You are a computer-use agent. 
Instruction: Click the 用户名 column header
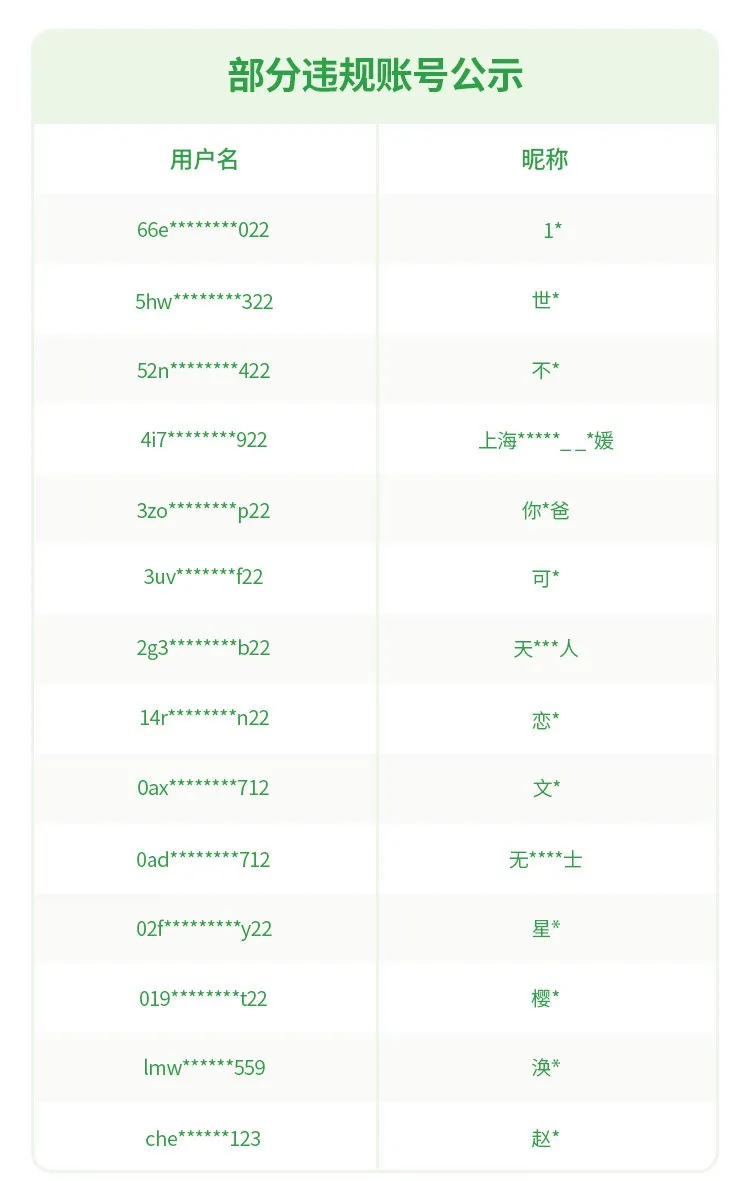(x=204, y=160)
